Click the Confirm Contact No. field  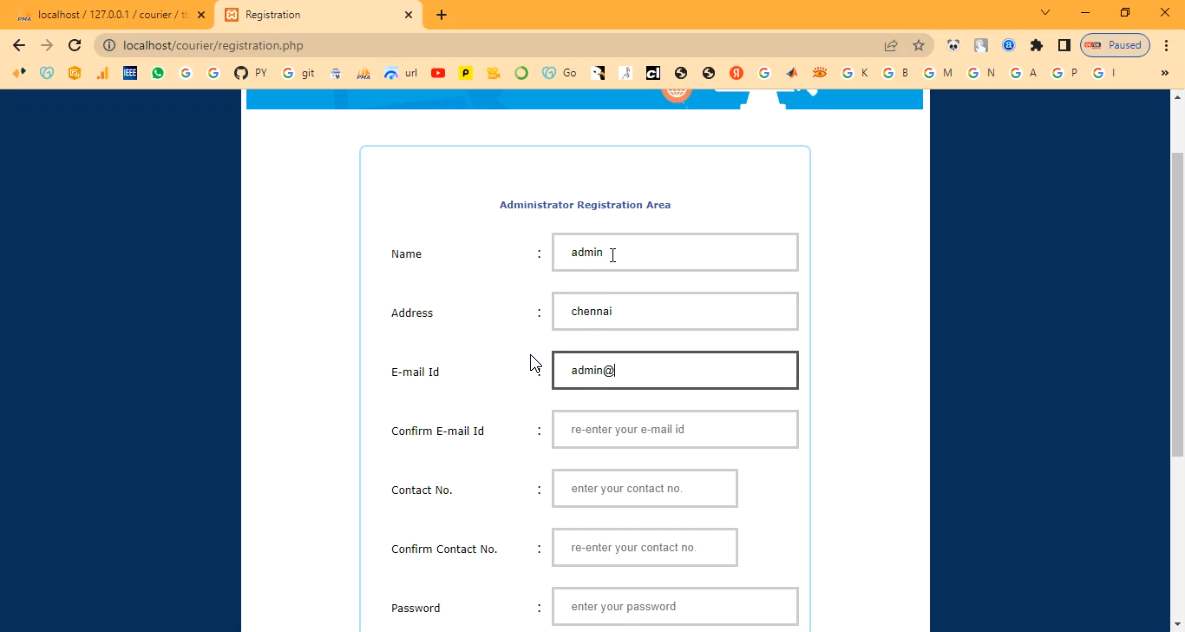pos(645,547)
